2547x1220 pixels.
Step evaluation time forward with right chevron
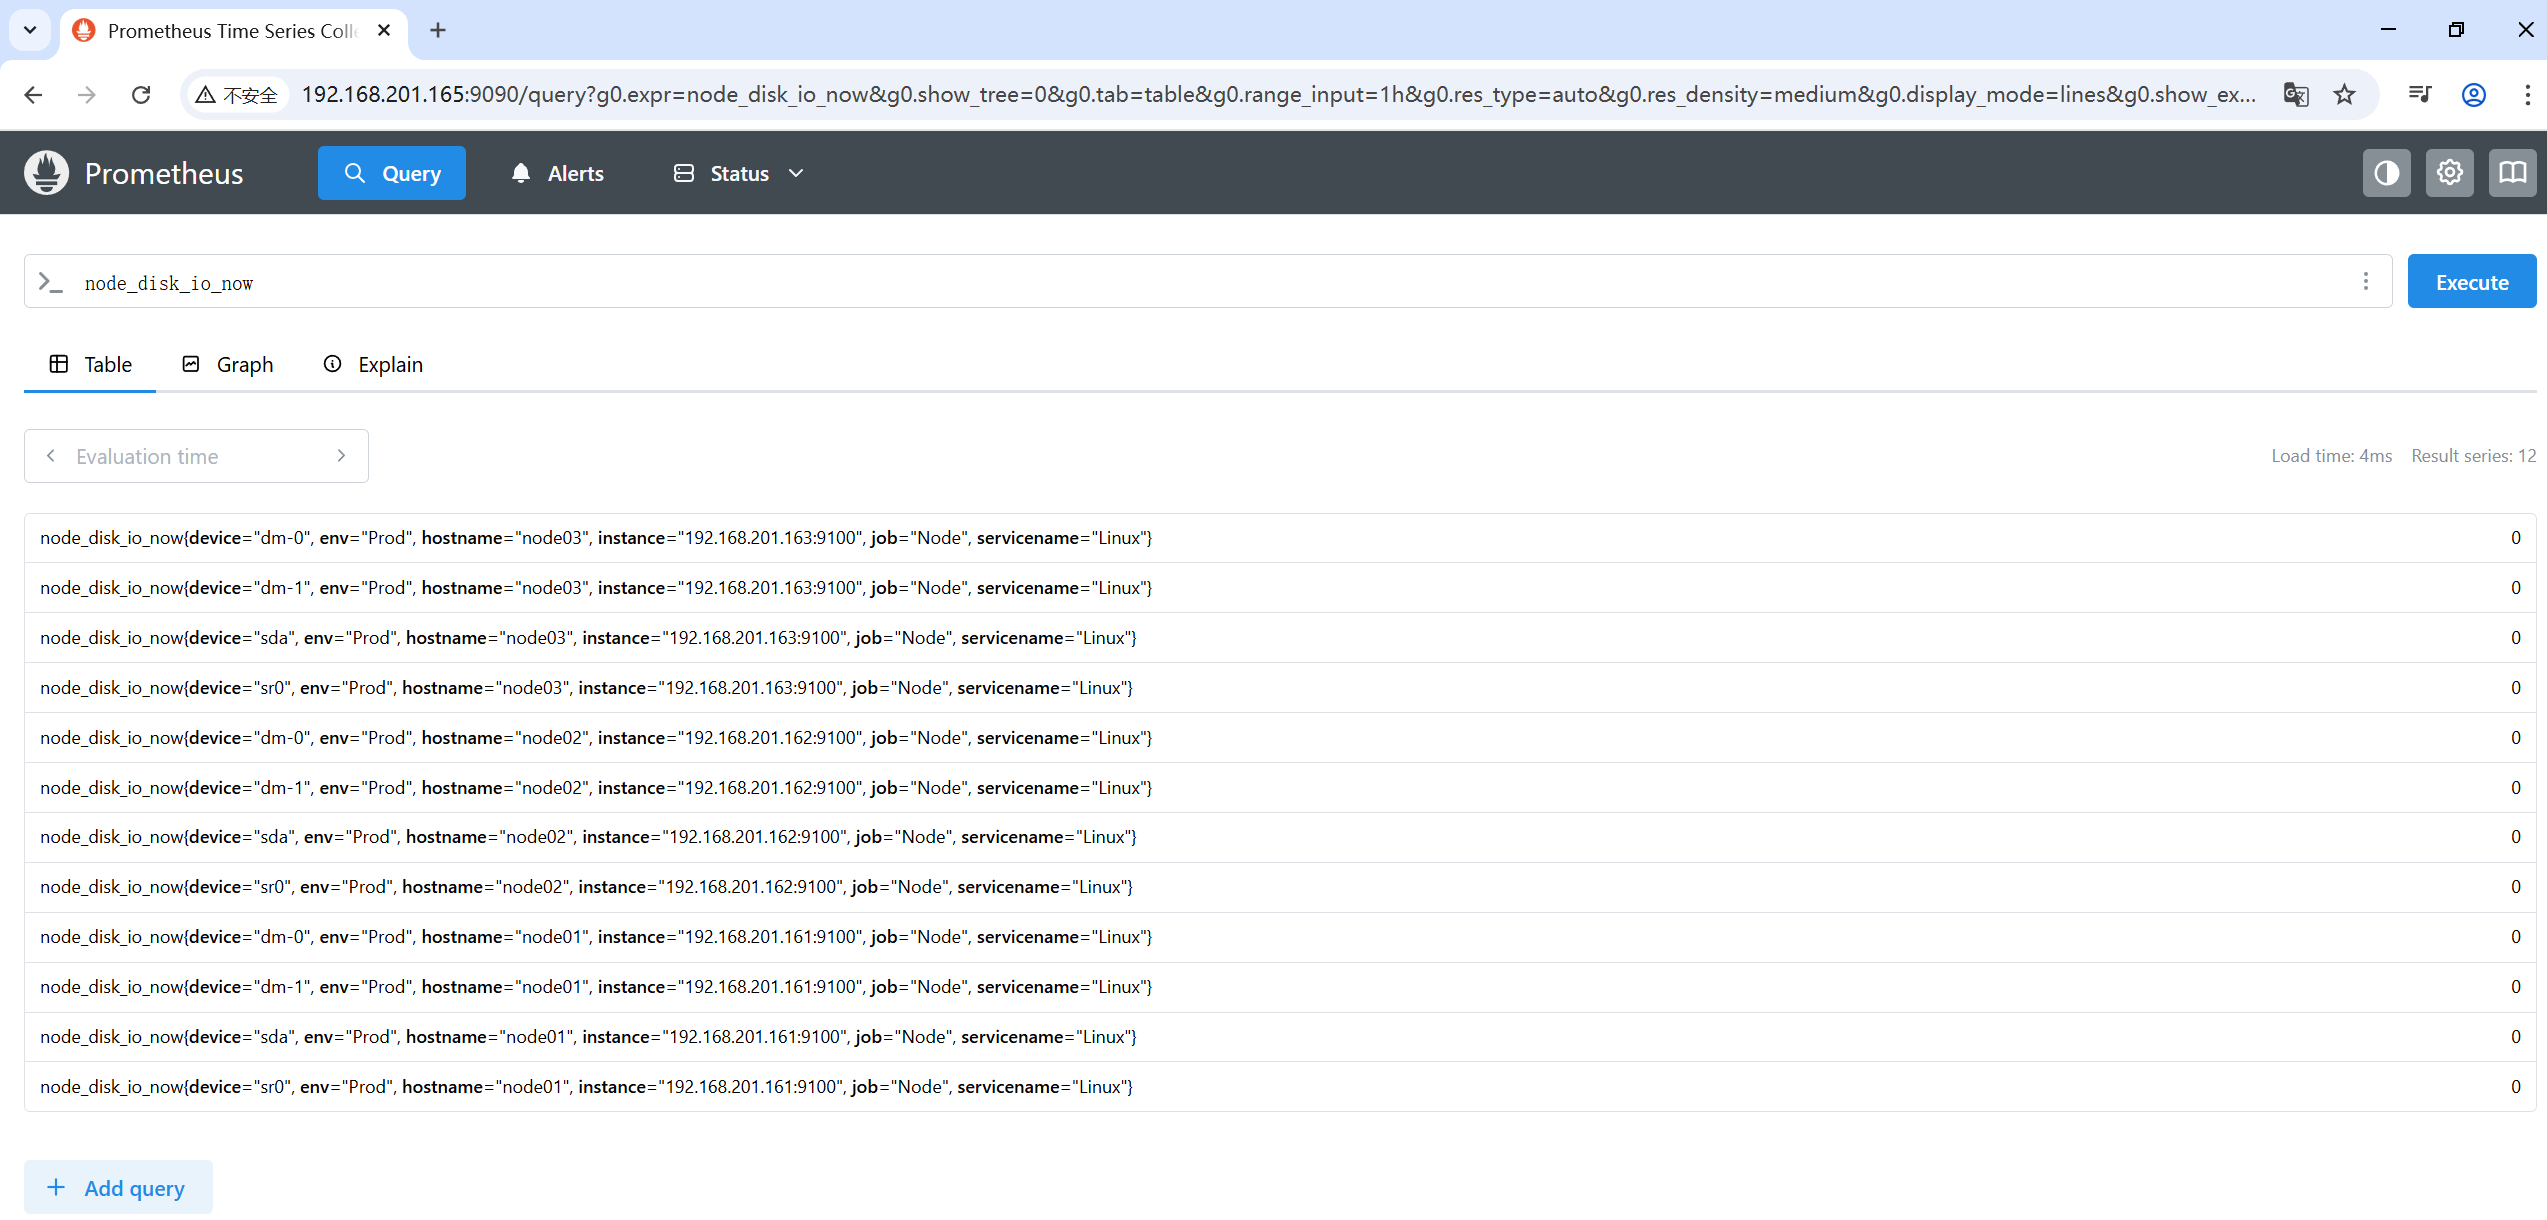coord(341,456)
